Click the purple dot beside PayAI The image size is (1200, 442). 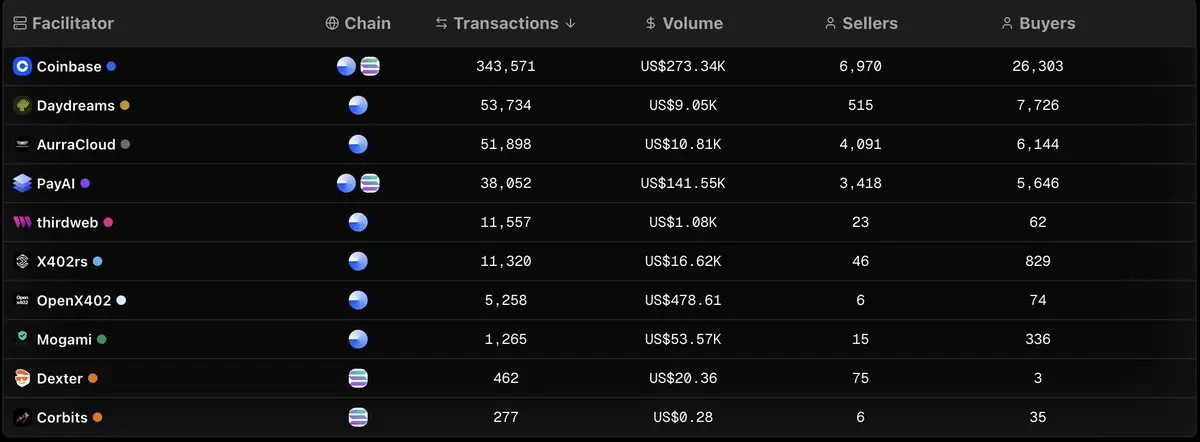click(x=85, y=183)
